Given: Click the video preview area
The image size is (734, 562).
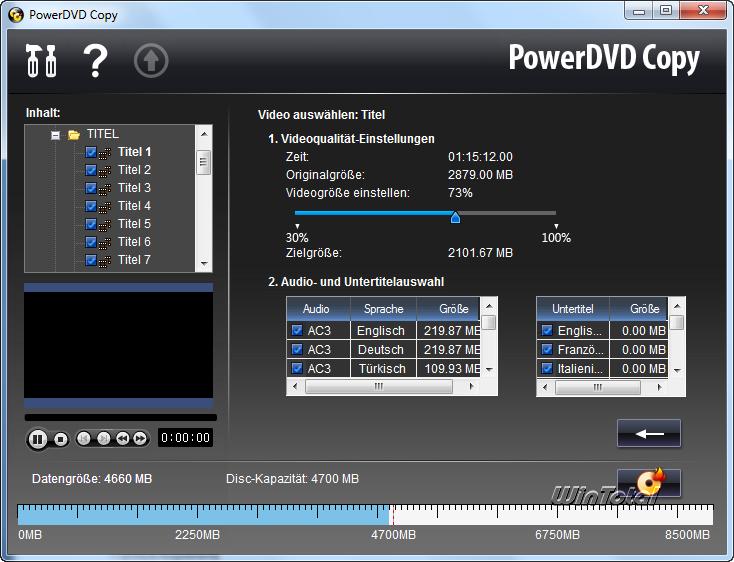Looking at the screenshot, I should pyautogui.click(x=118, y=345).
